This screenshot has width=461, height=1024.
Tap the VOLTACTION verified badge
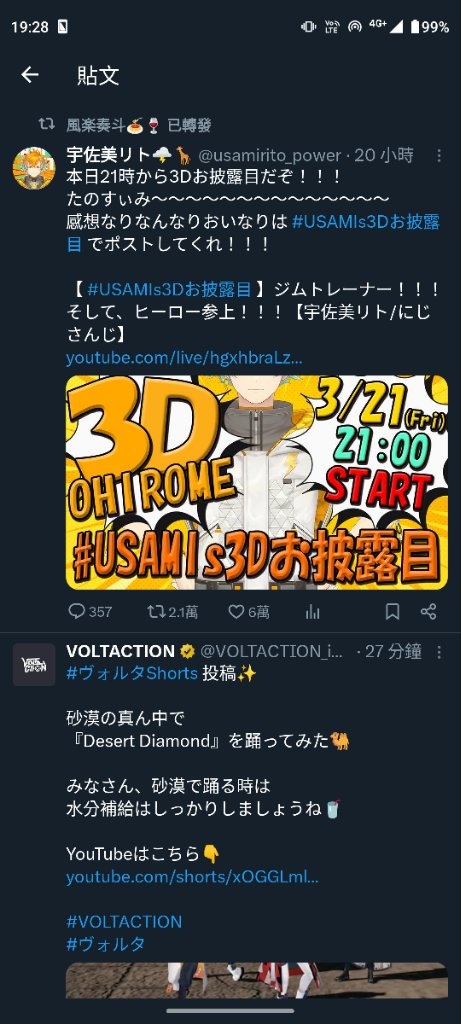pyautogui.click(x=187, y=652)
